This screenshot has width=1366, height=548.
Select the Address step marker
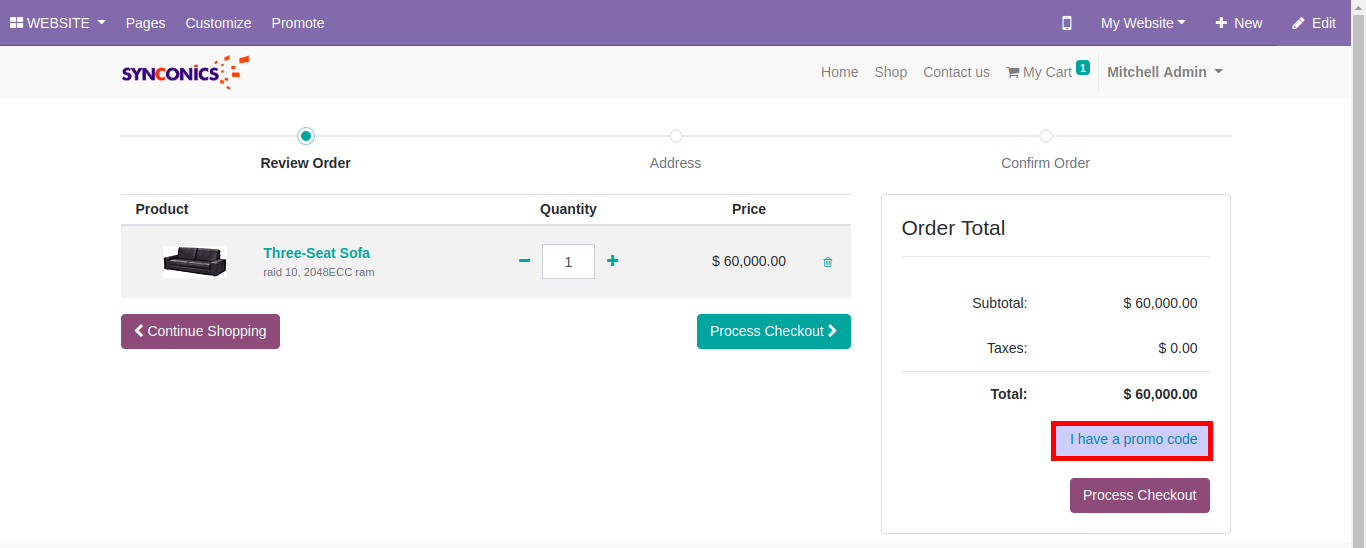click(x=676, y=136)
